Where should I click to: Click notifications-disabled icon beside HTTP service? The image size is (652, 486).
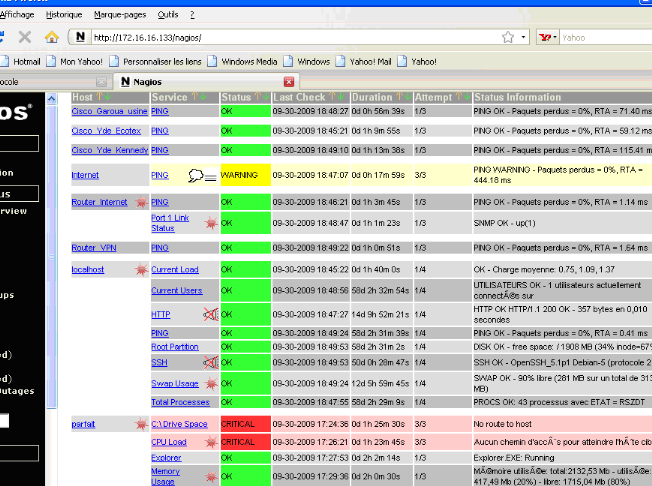pyautogui.click(x=210, y=315)
